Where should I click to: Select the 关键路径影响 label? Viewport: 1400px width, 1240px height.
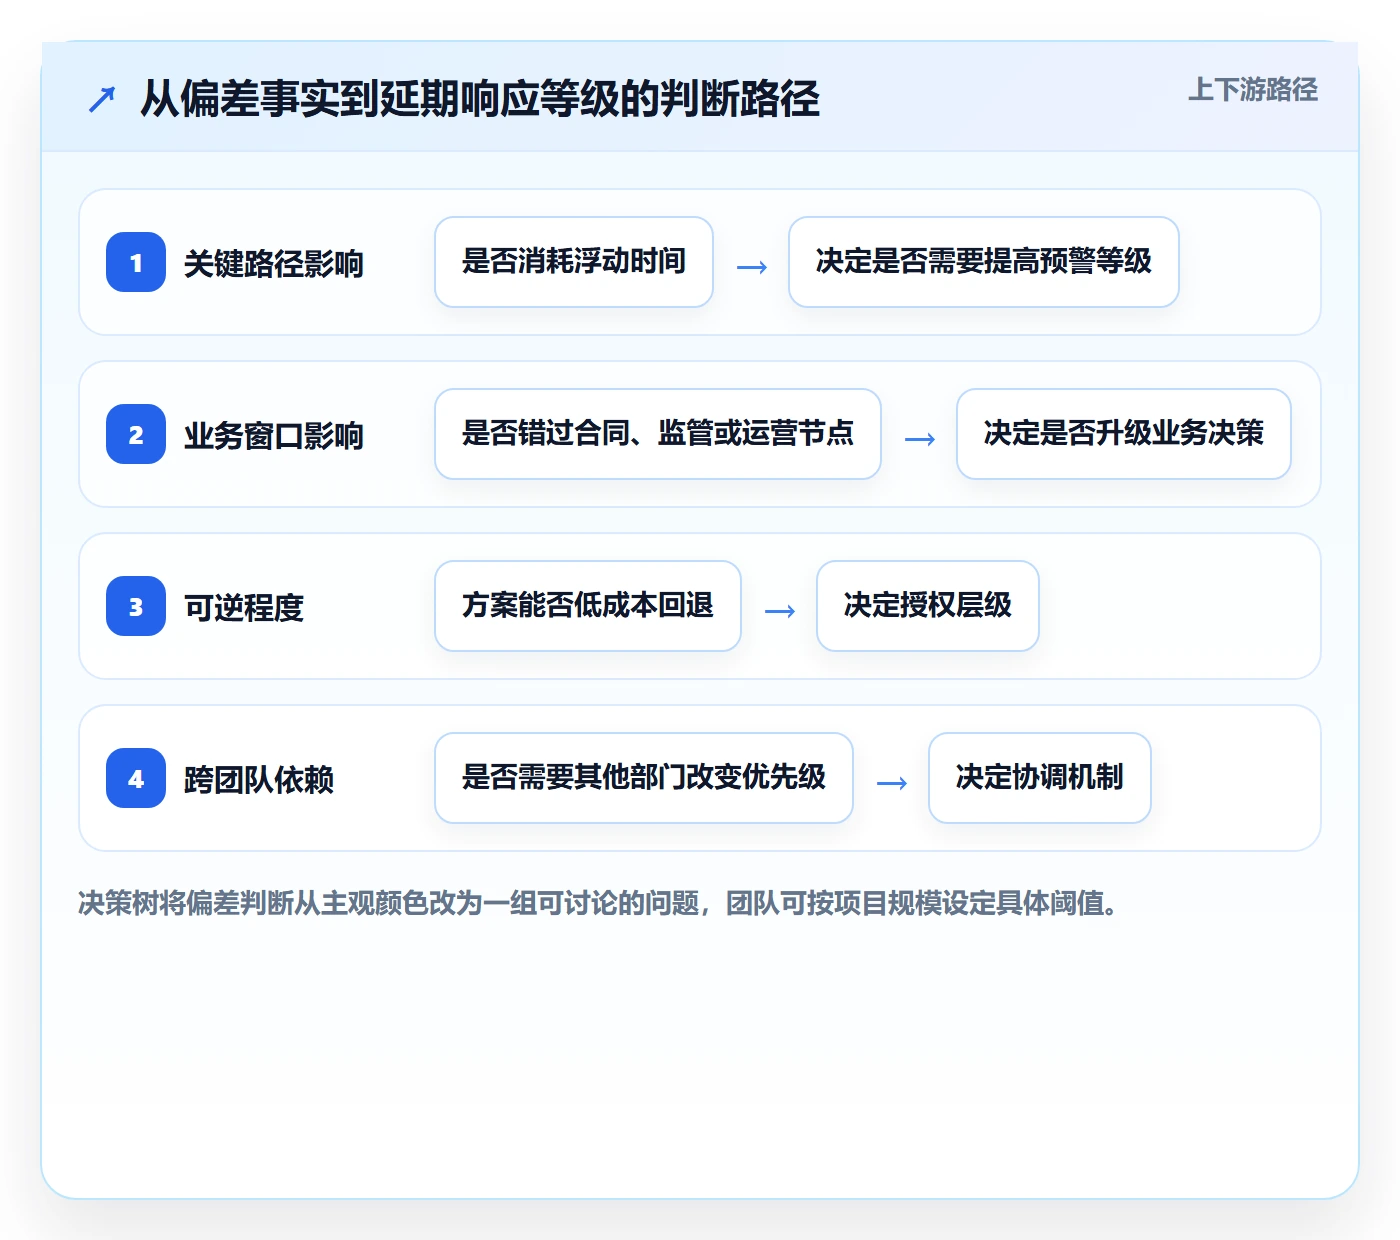pyautogui.click(x=274, y=264)
